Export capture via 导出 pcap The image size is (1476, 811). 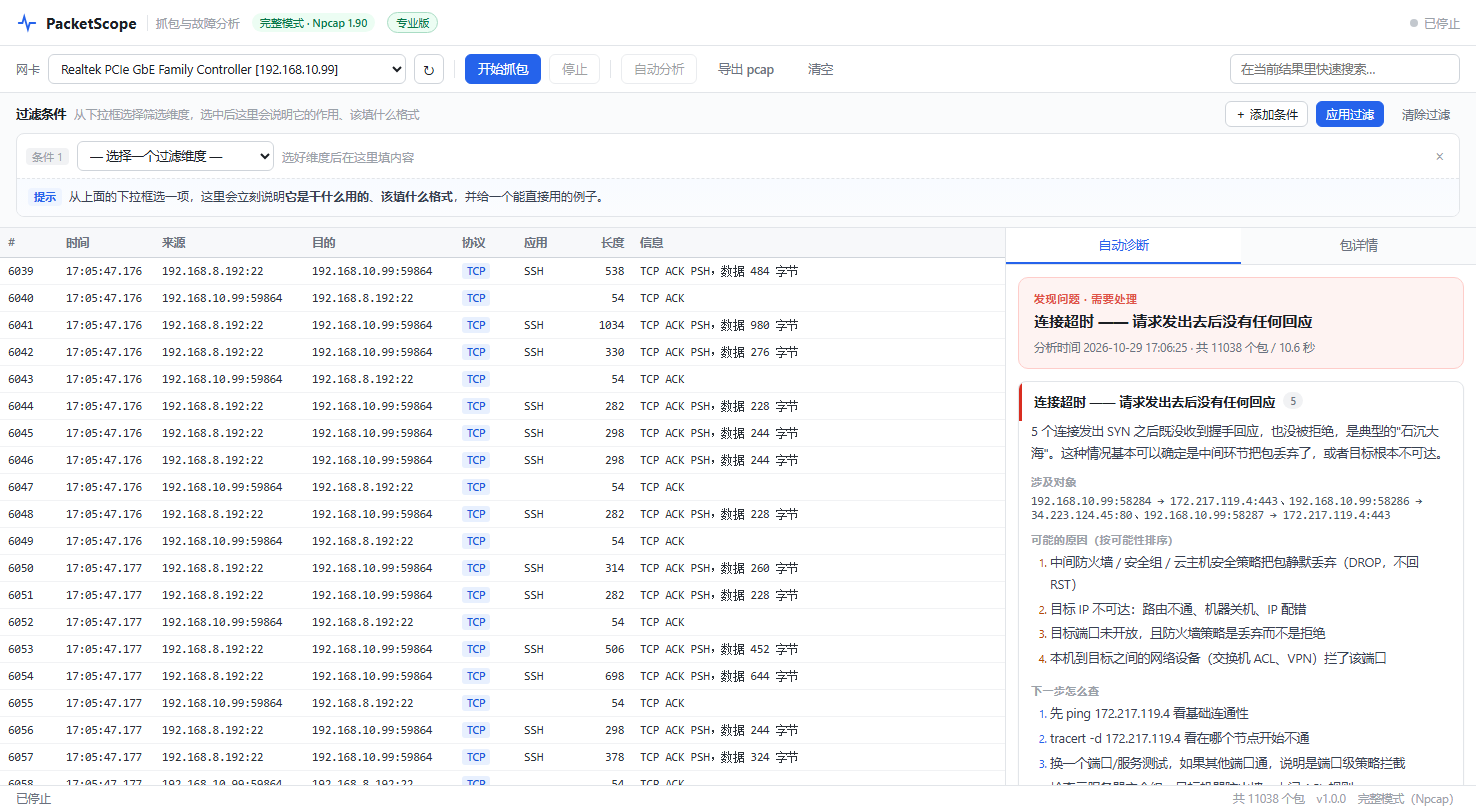click(746, 69)
